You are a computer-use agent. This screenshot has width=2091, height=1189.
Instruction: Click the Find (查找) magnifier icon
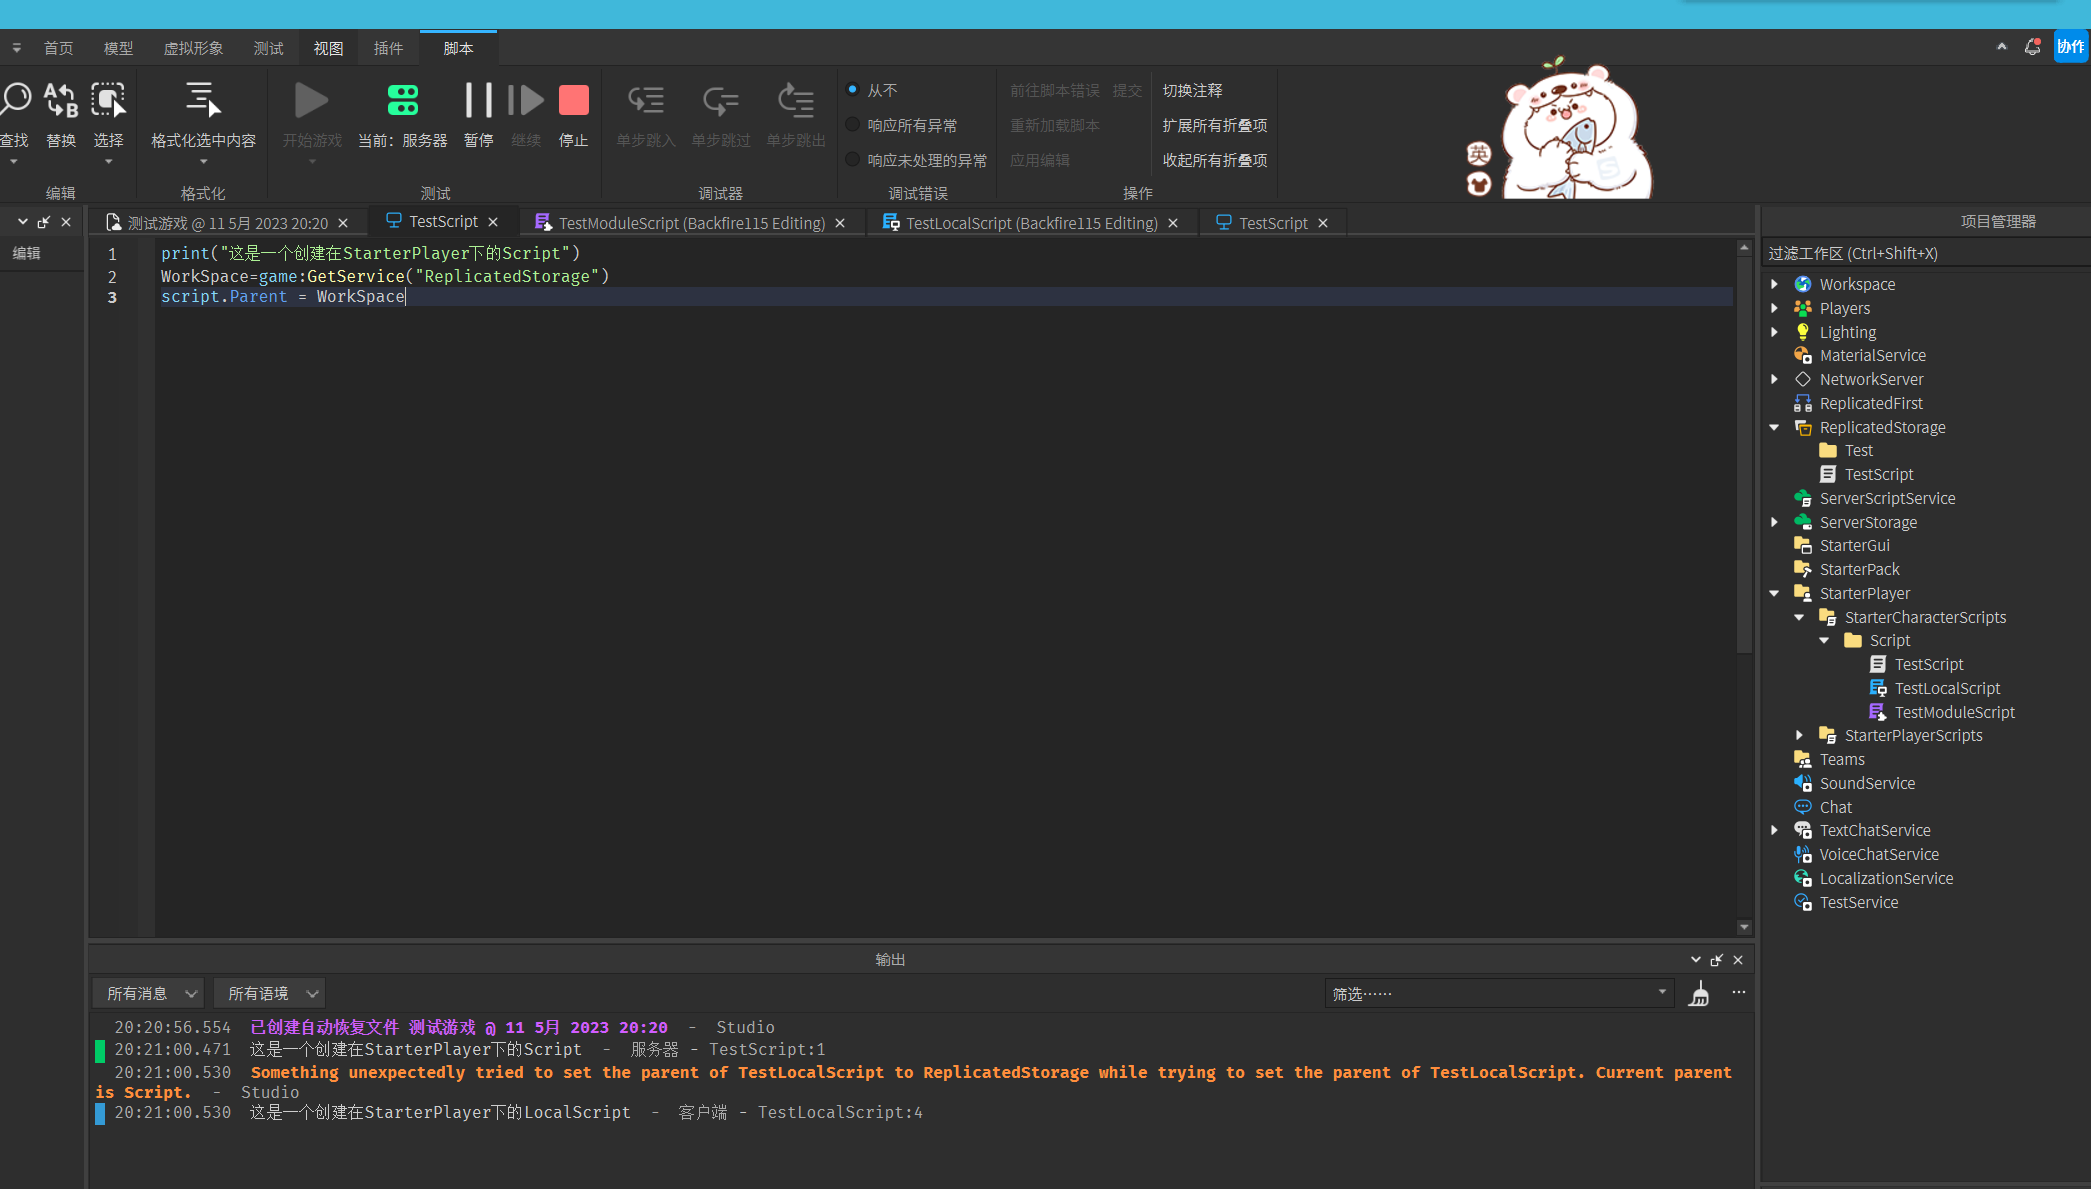(x=15, y=100)
